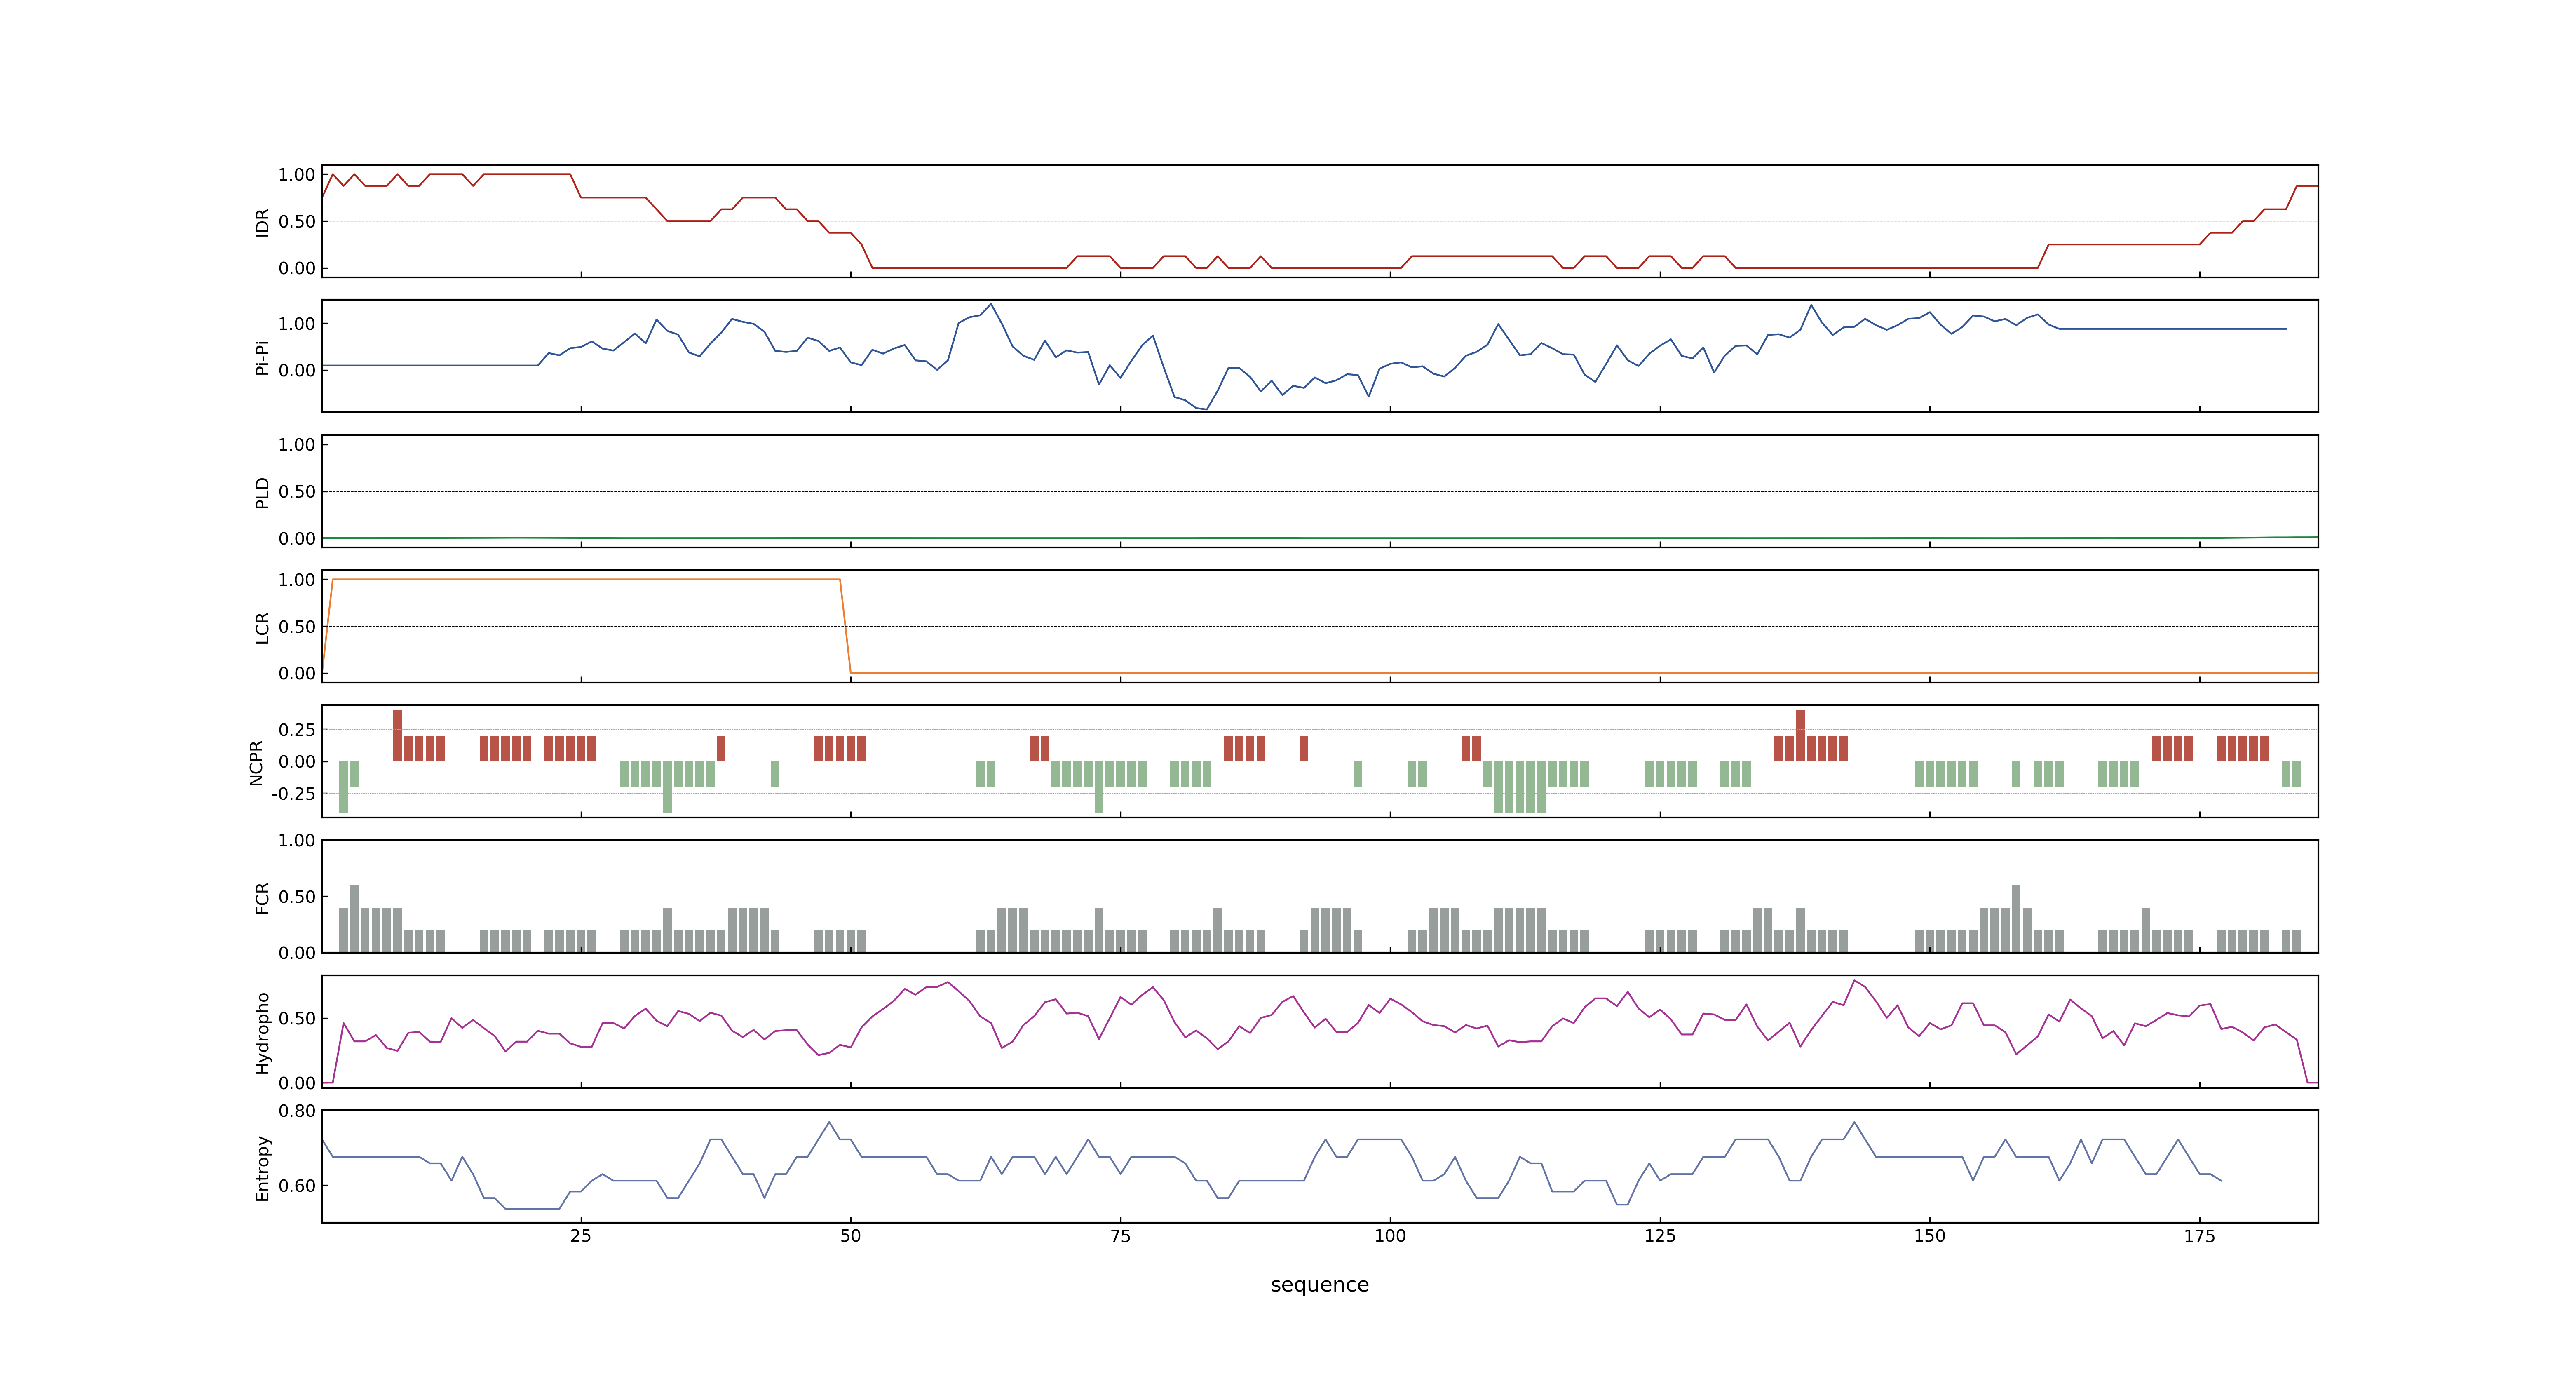The width and height of the screenshot is (2576, 1374).
Task: Click the -0.25 tick on NCPR axis
Action: [294, 794]
